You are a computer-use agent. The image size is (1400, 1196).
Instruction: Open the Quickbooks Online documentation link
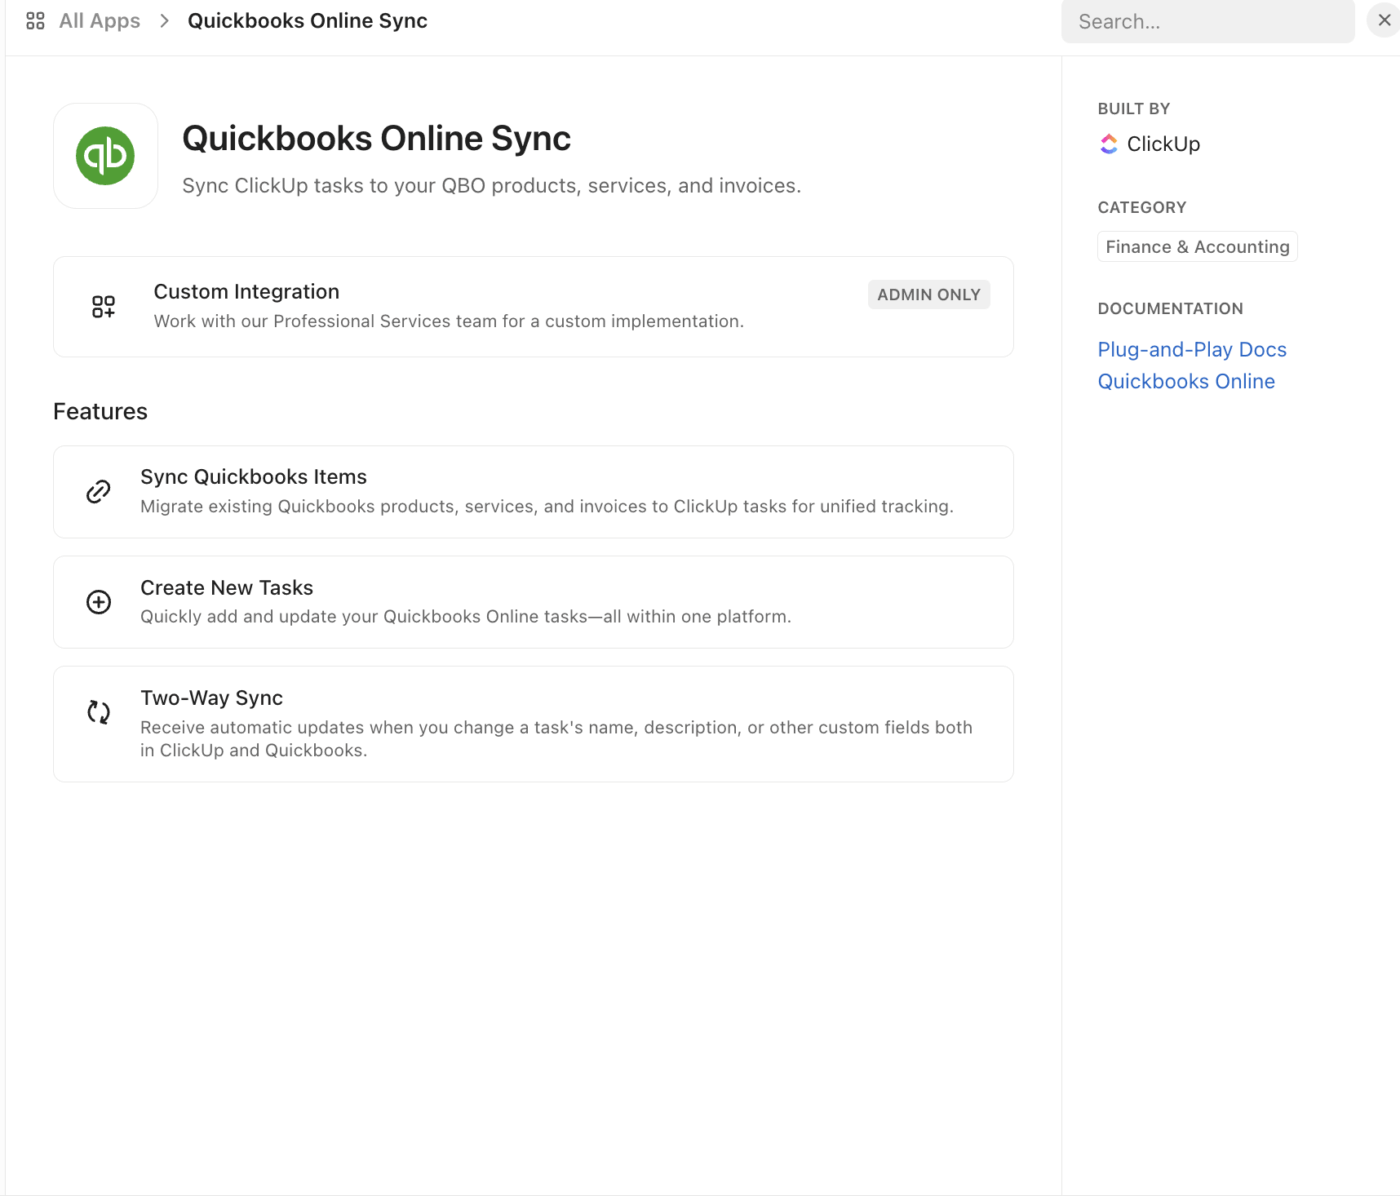(x=1186, y=381)
